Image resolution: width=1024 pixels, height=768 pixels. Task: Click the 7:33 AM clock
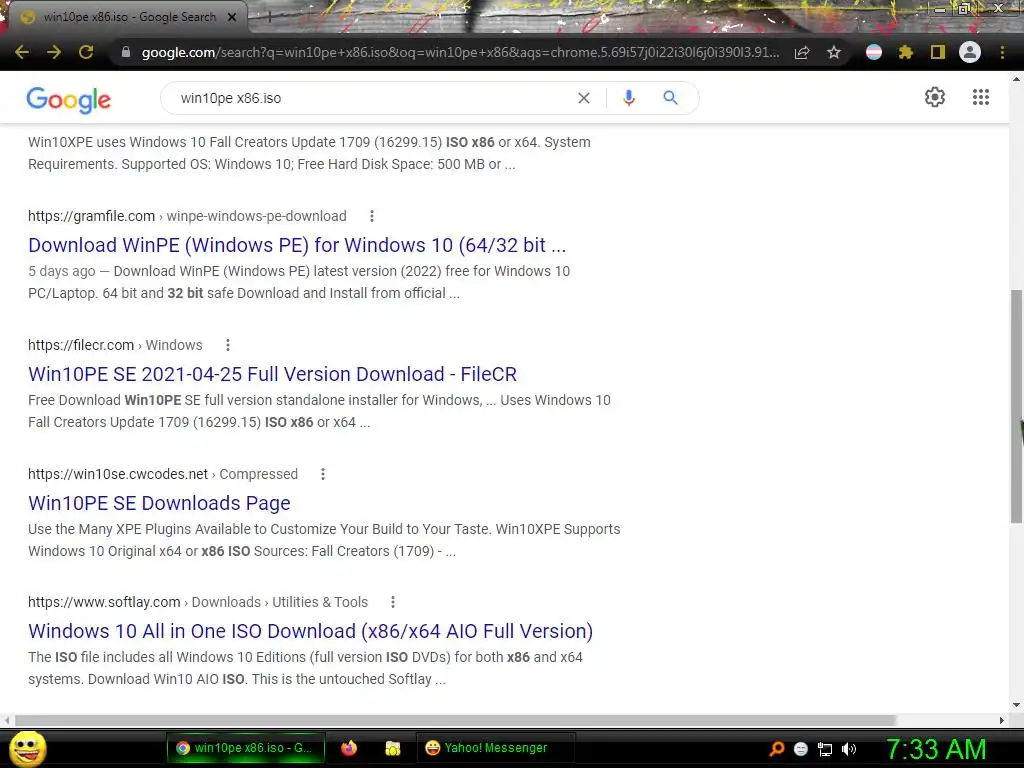(936, 749)
